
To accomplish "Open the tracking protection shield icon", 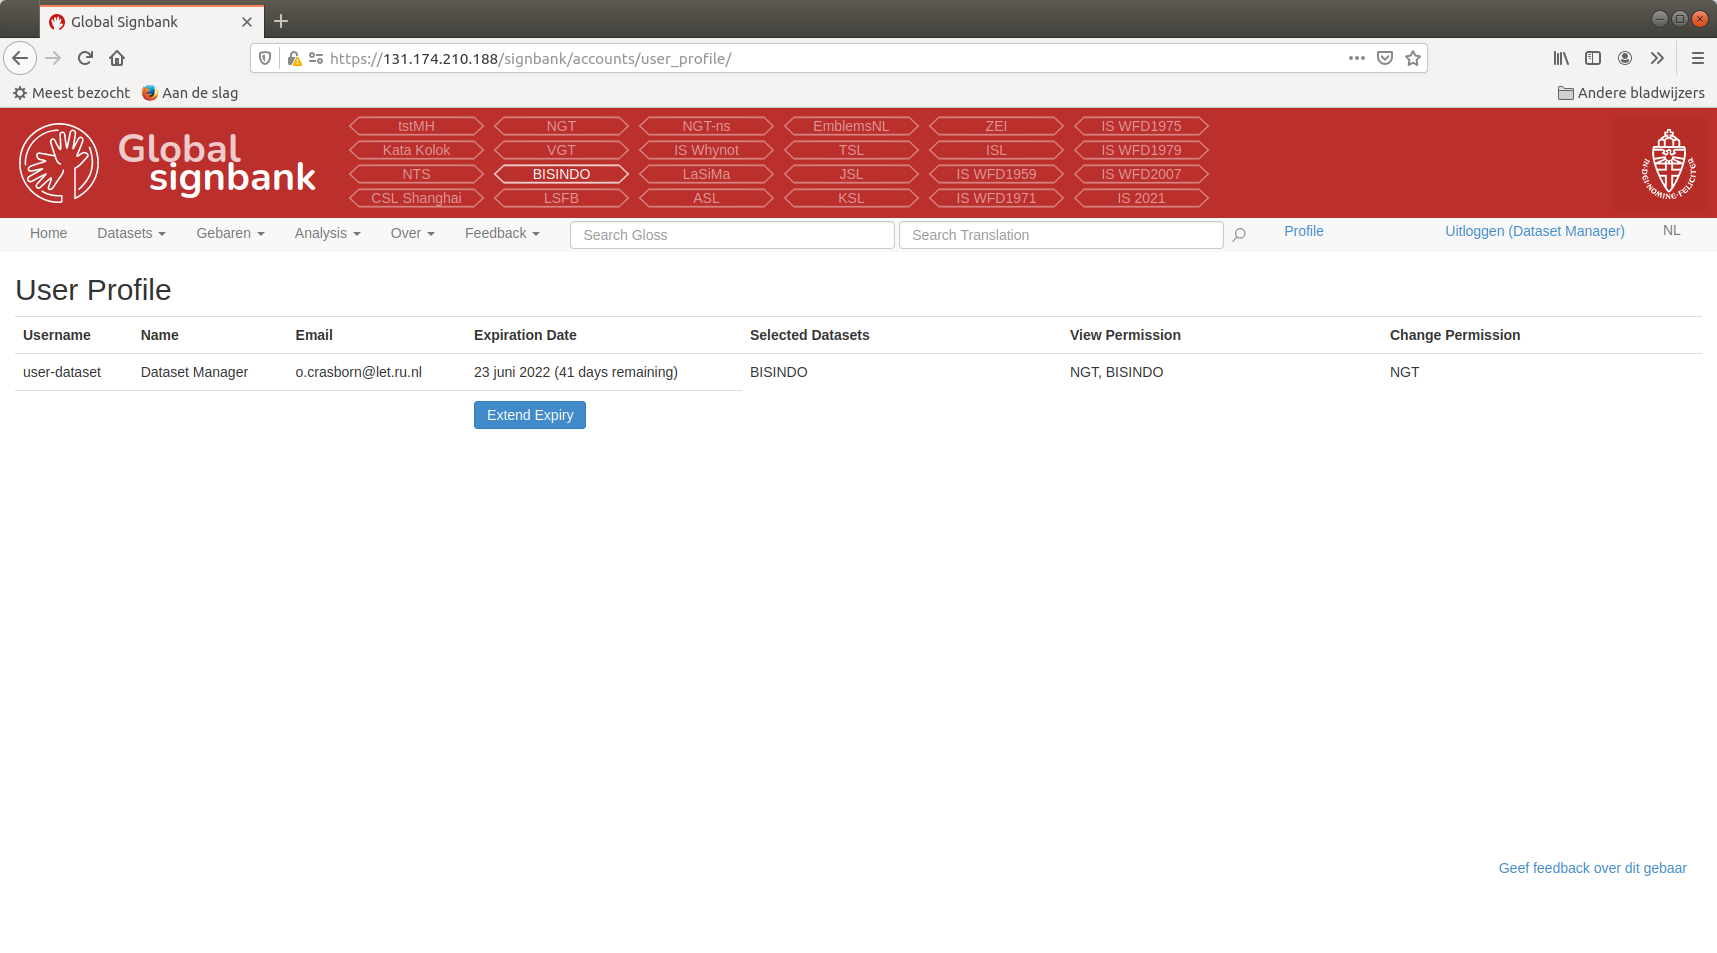I will coord(263,58).
